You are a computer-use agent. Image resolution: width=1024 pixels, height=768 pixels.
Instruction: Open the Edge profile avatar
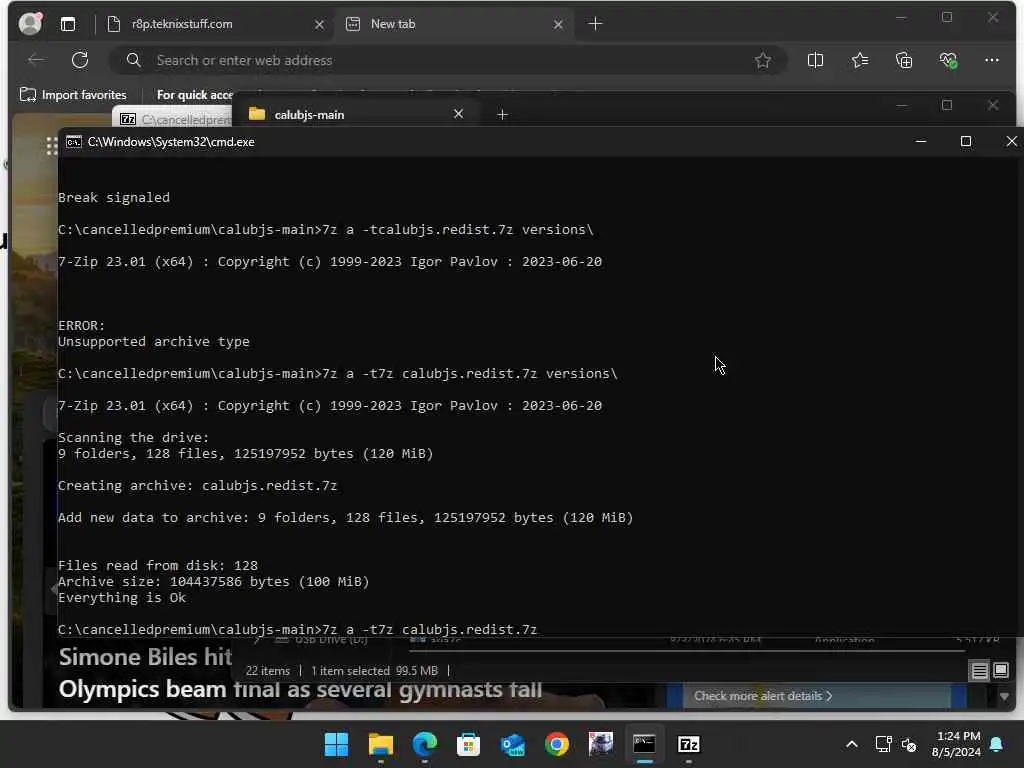30,24
